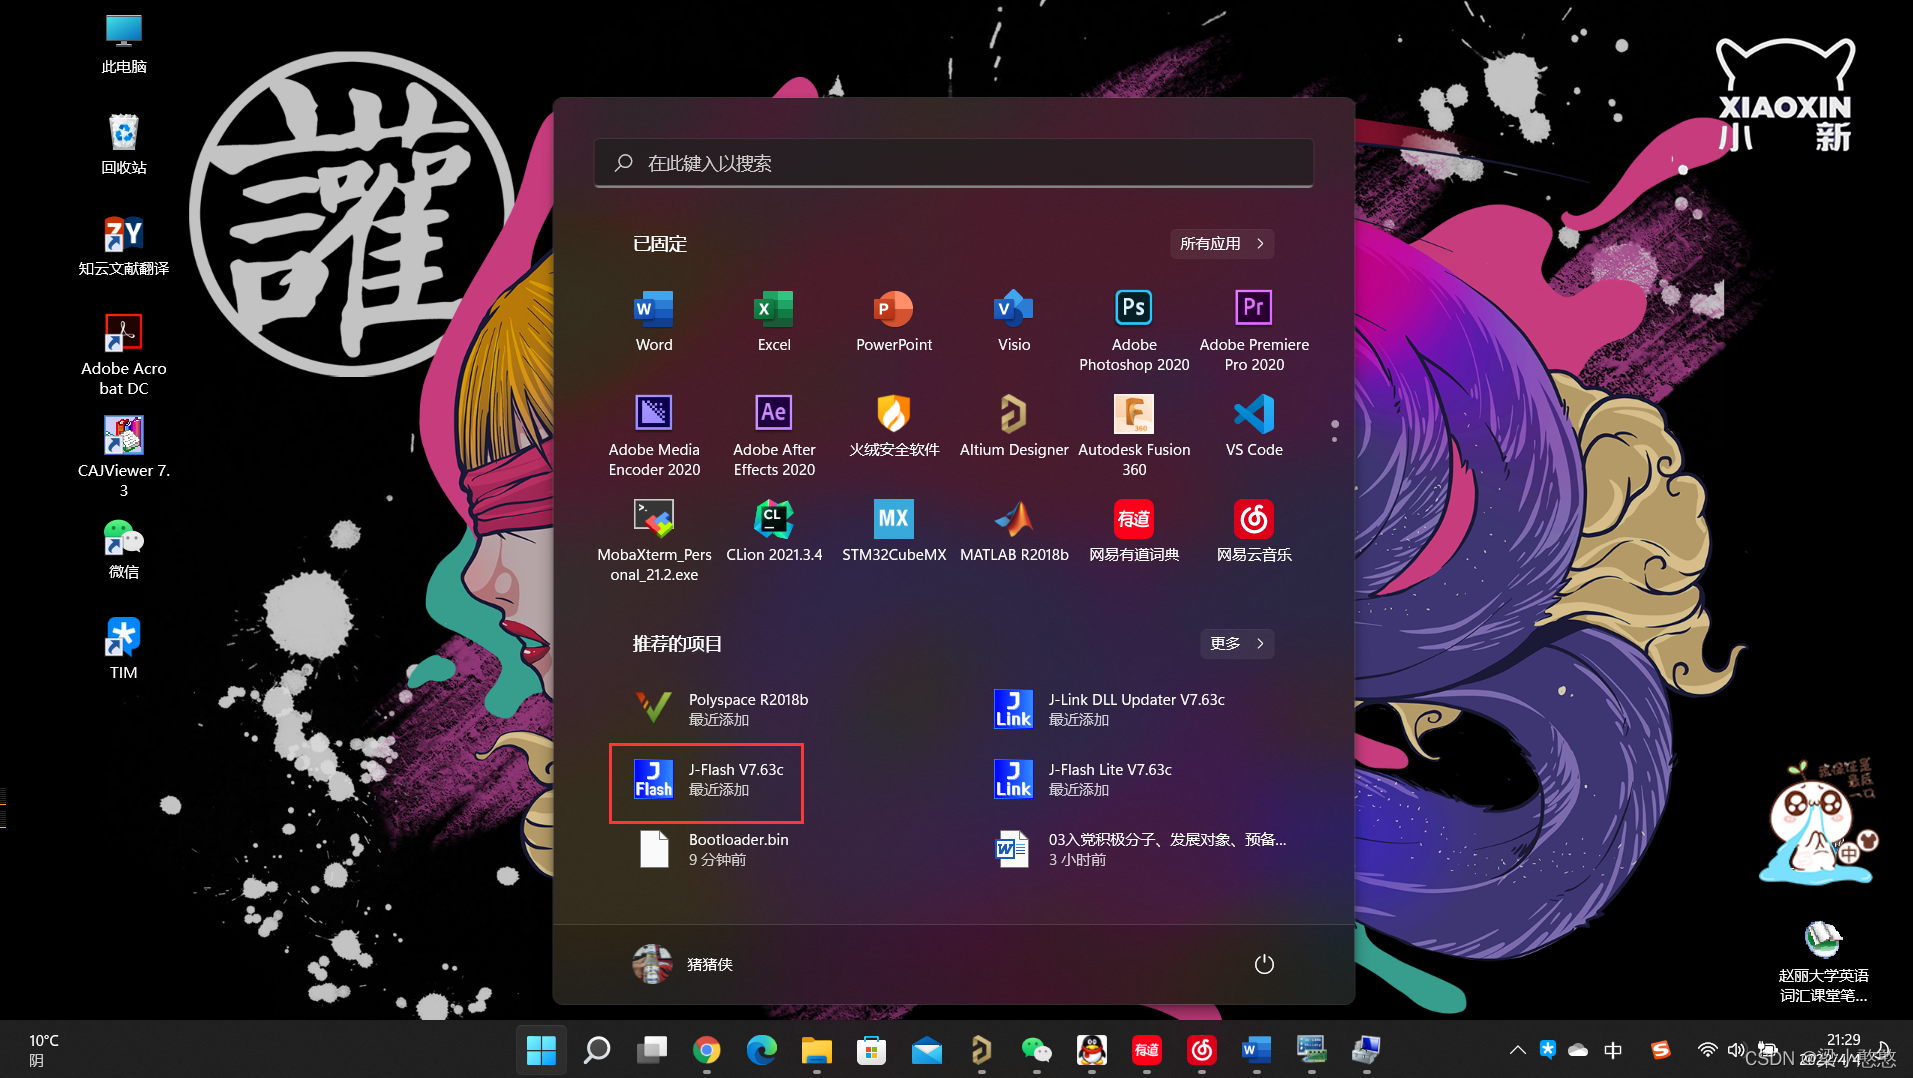
Task: Launch 网易云音乐 pinned app
Action: (1254, 531)
